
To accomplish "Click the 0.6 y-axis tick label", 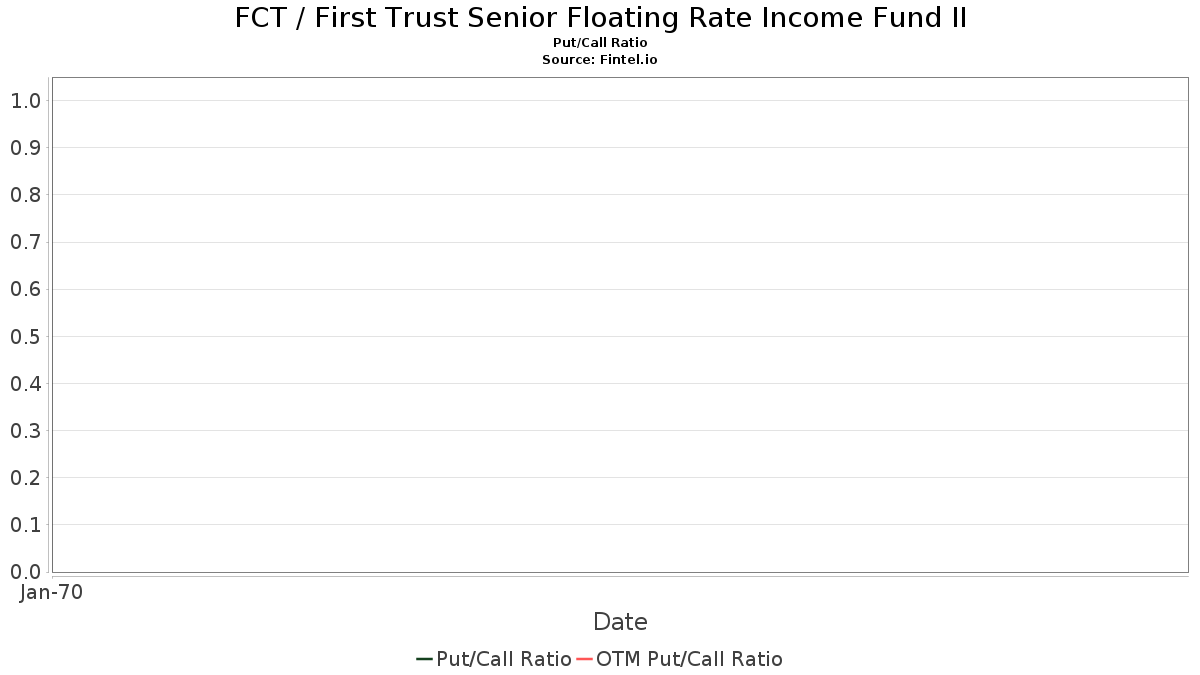I will (x=26, y=289).
